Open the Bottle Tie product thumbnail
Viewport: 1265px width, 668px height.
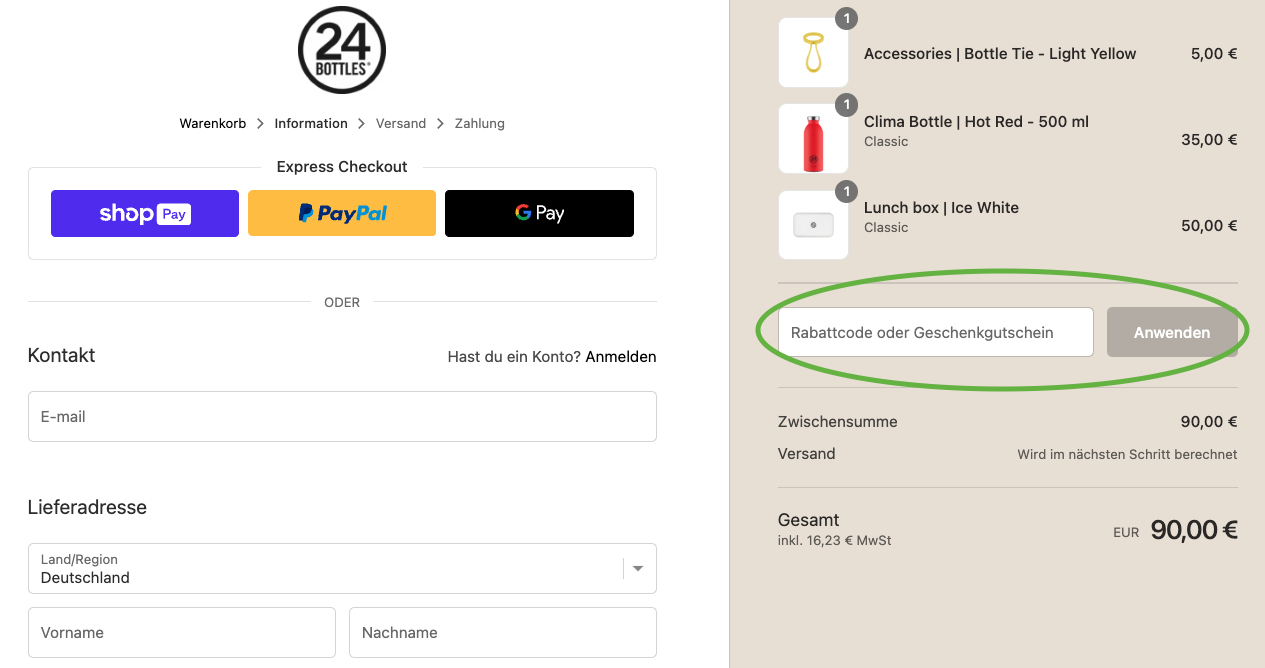pyautogui.click(x=813, y=53)
